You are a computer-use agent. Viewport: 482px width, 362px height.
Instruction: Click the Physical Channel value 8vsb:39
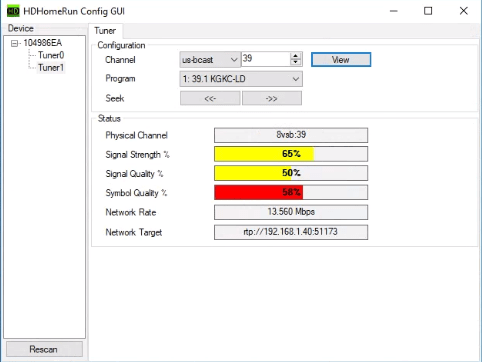[x=291, y=135]
